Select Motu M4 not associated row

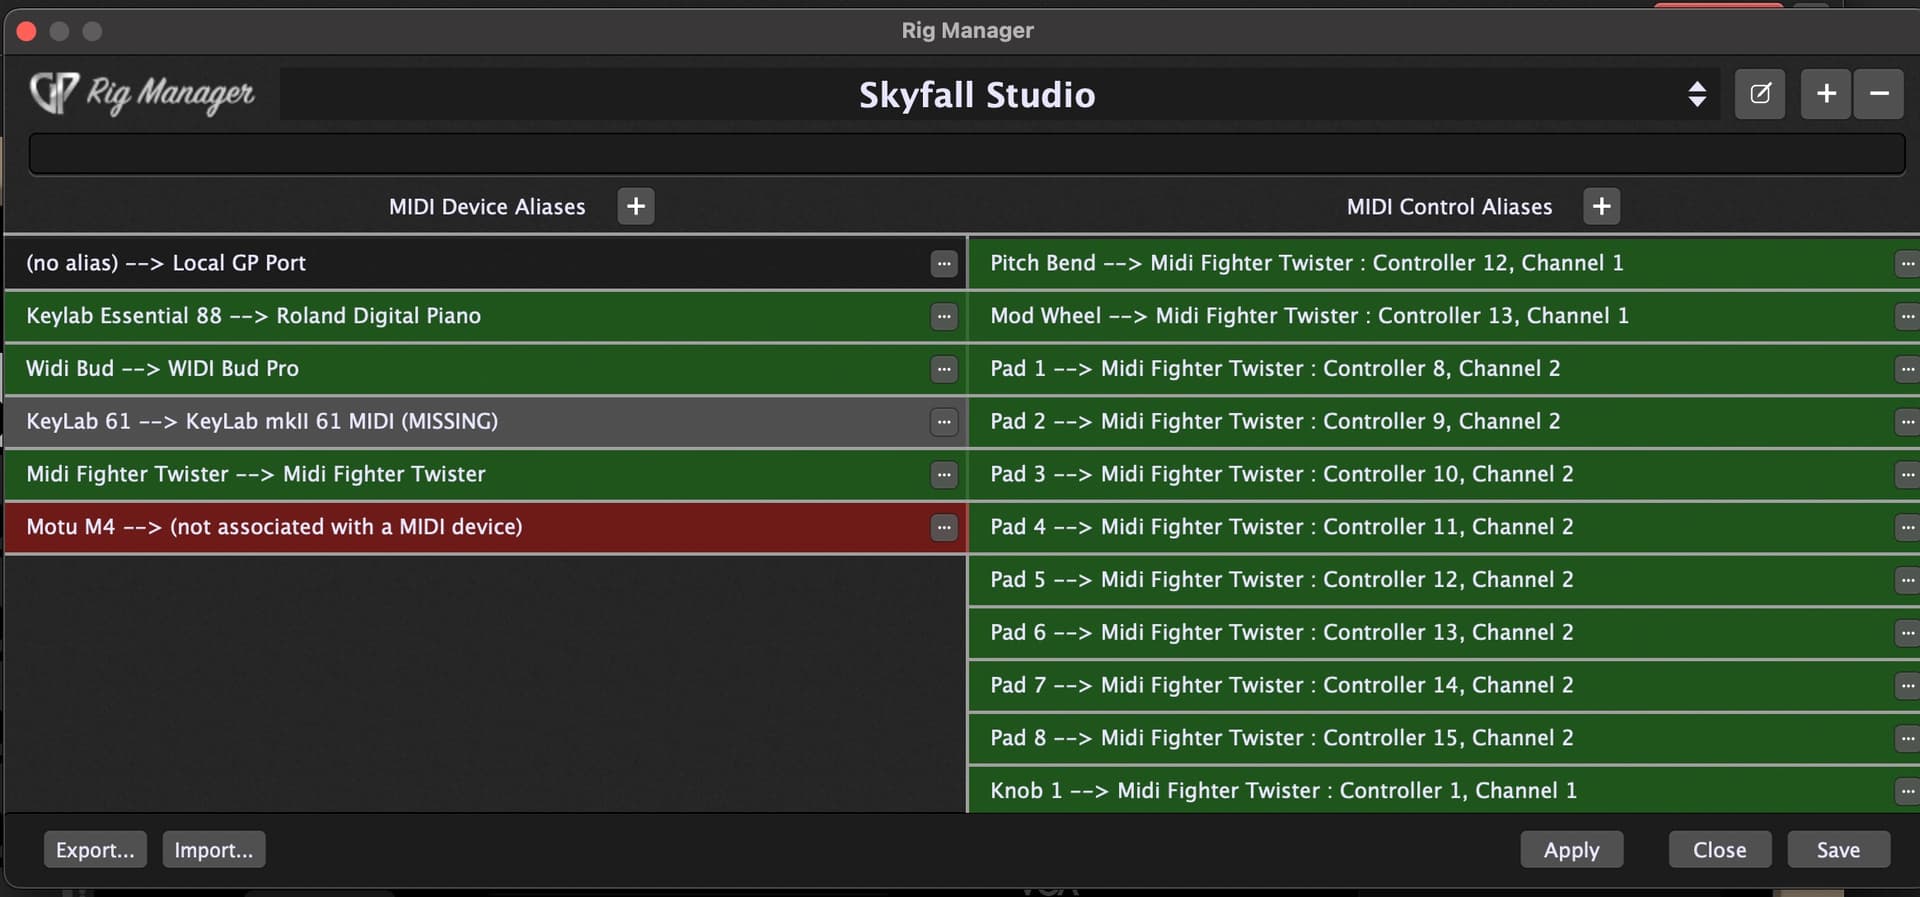(x=485, y=527)
